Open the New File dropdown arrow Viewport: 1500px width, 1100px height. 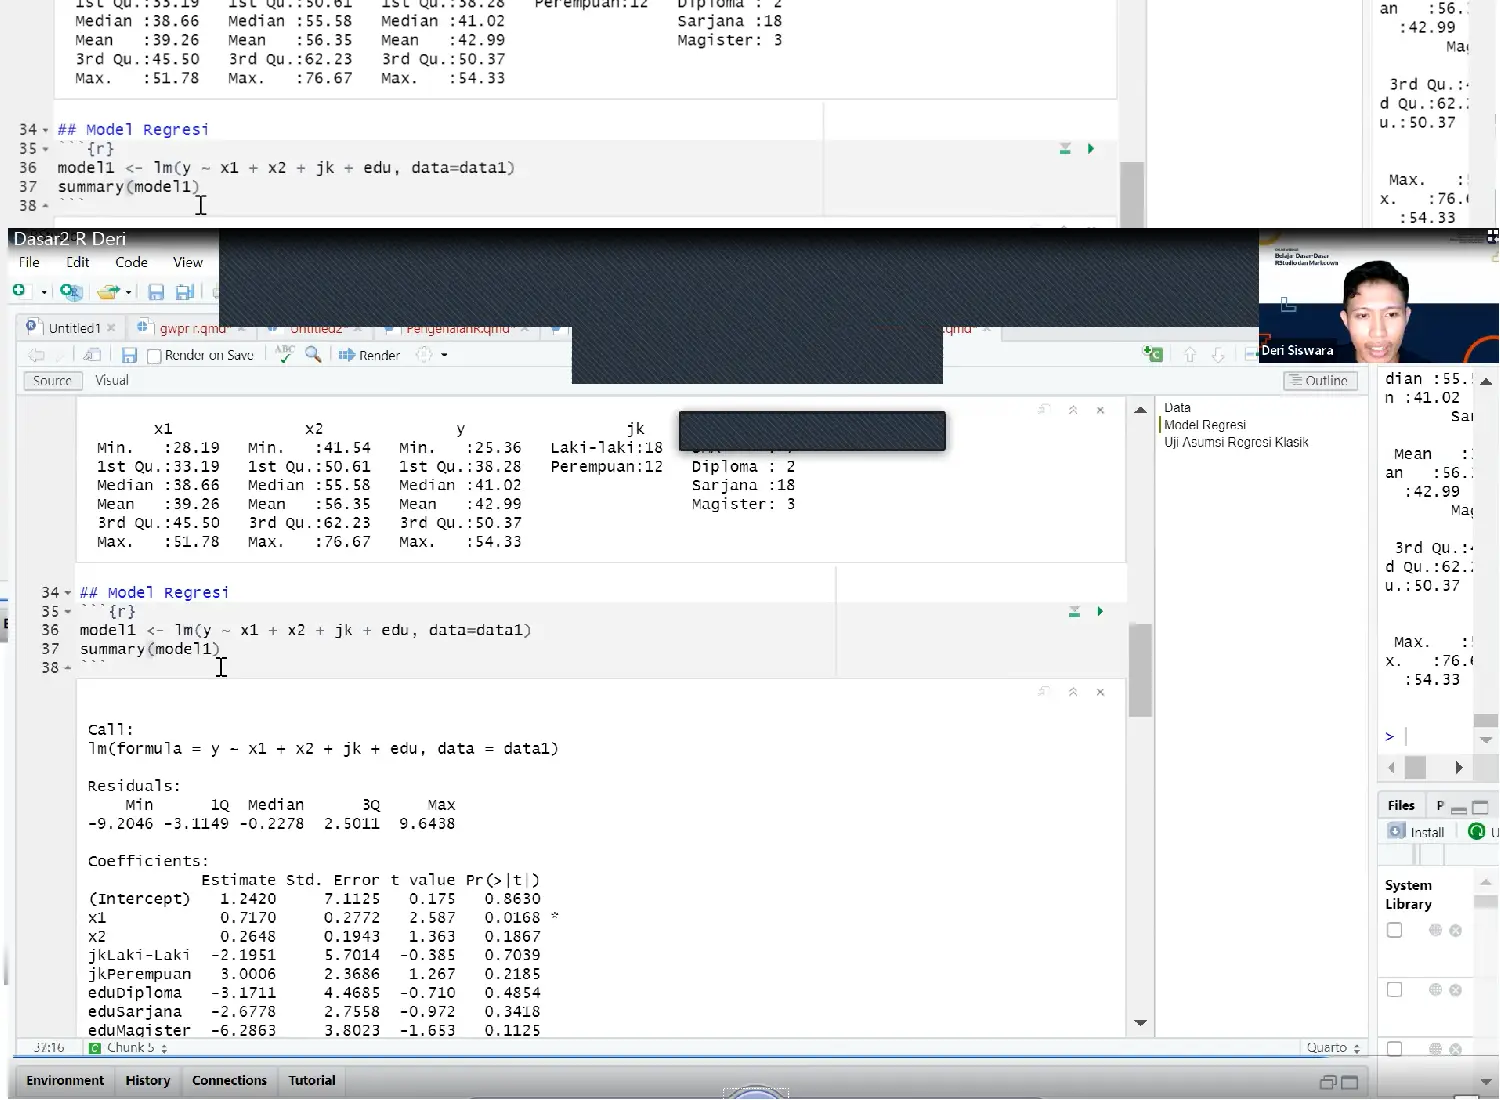pyautogui.click(x=44, y=292)
